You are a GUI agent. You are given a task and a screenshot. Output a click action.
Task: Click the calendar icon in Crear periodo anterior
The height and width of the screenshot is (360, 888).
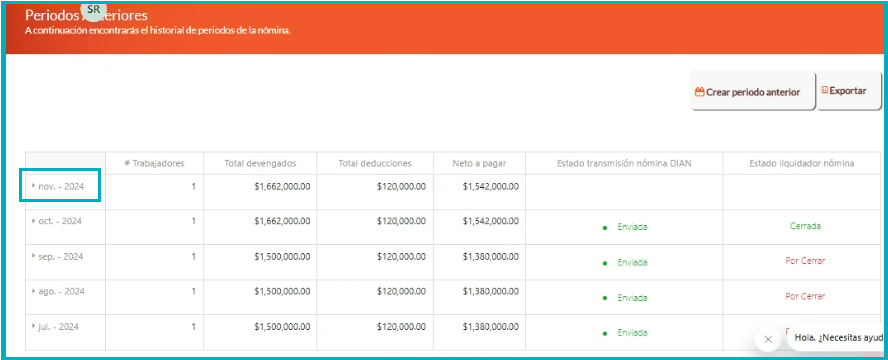(699, 92)
